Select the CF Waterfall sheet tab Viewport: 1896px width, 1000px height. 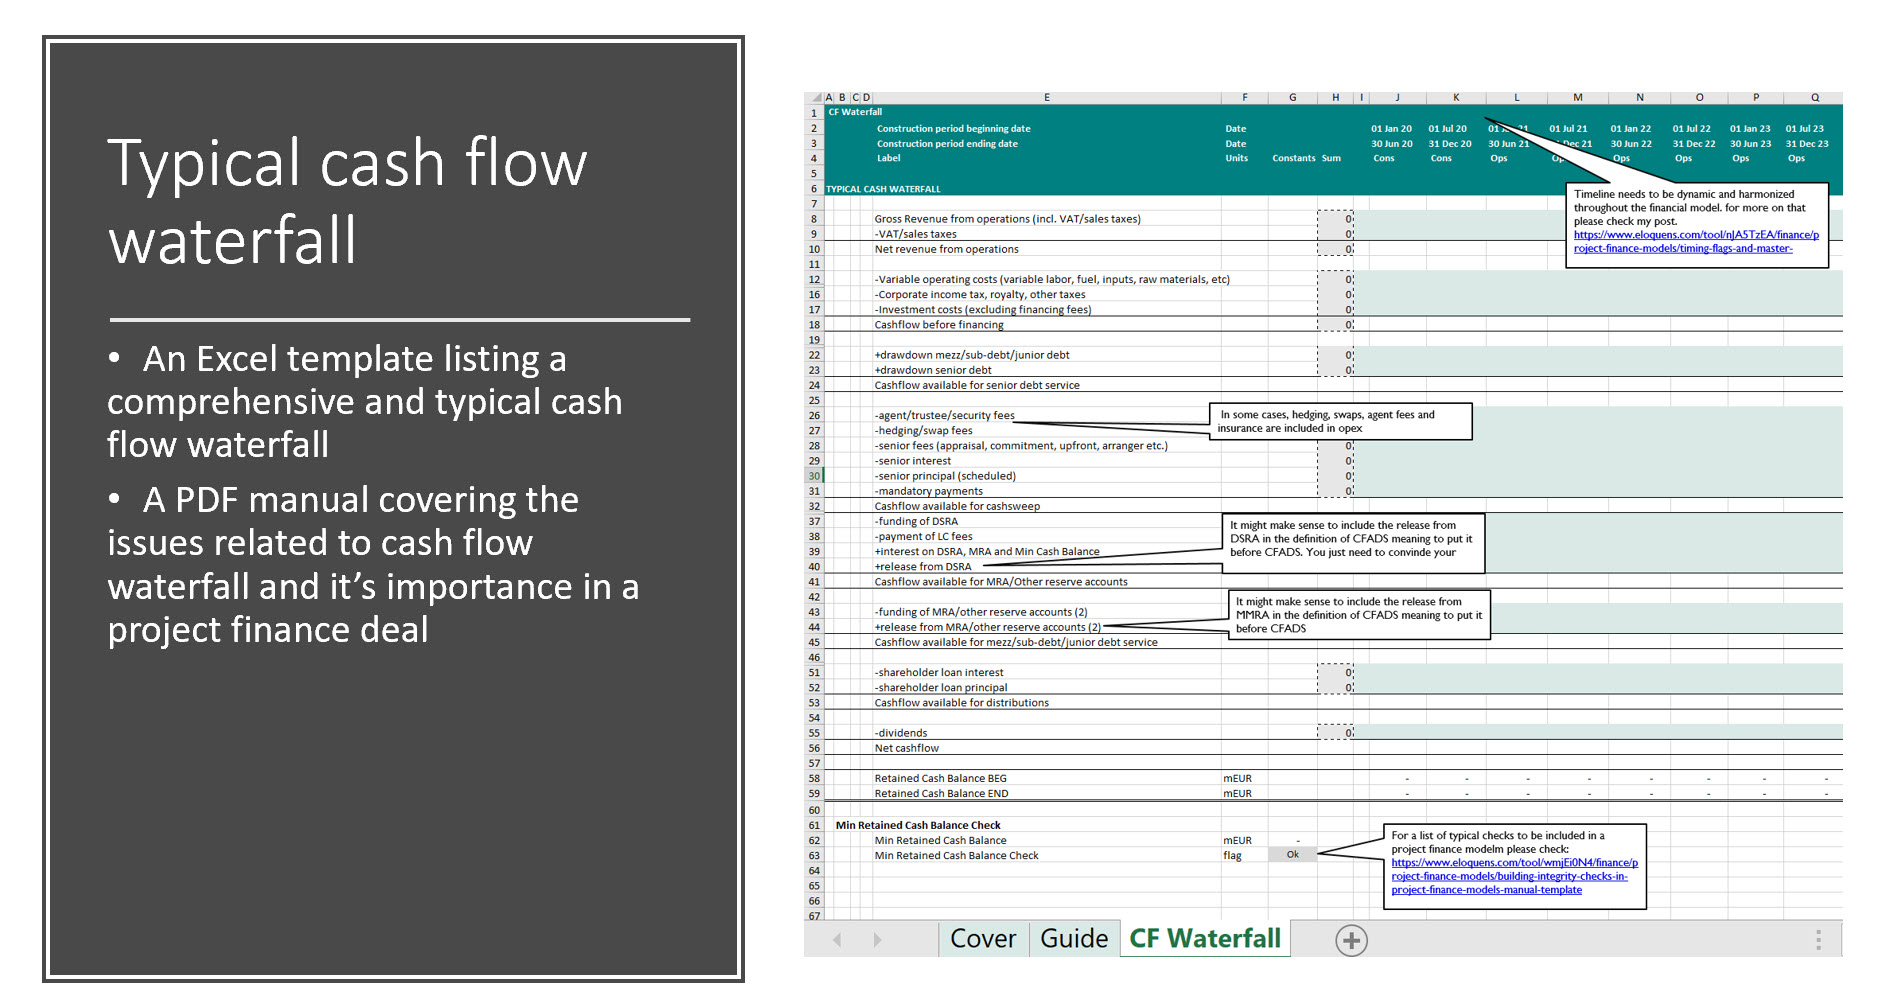(x=1205, y=939)
